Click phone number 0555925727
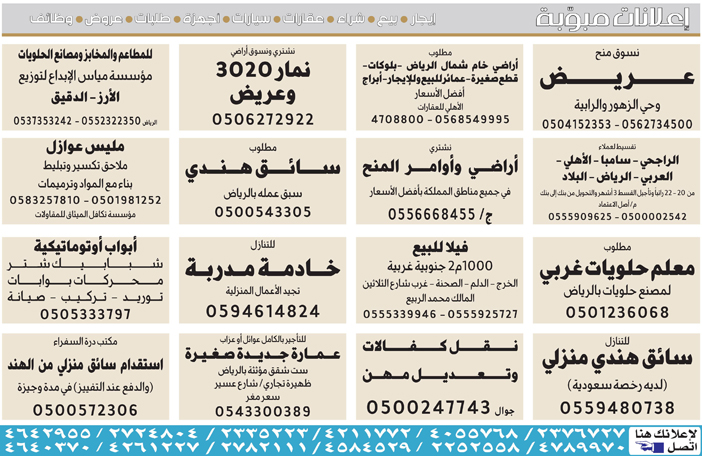This screenshot has width=702, height=456. [x=483, y=314]
